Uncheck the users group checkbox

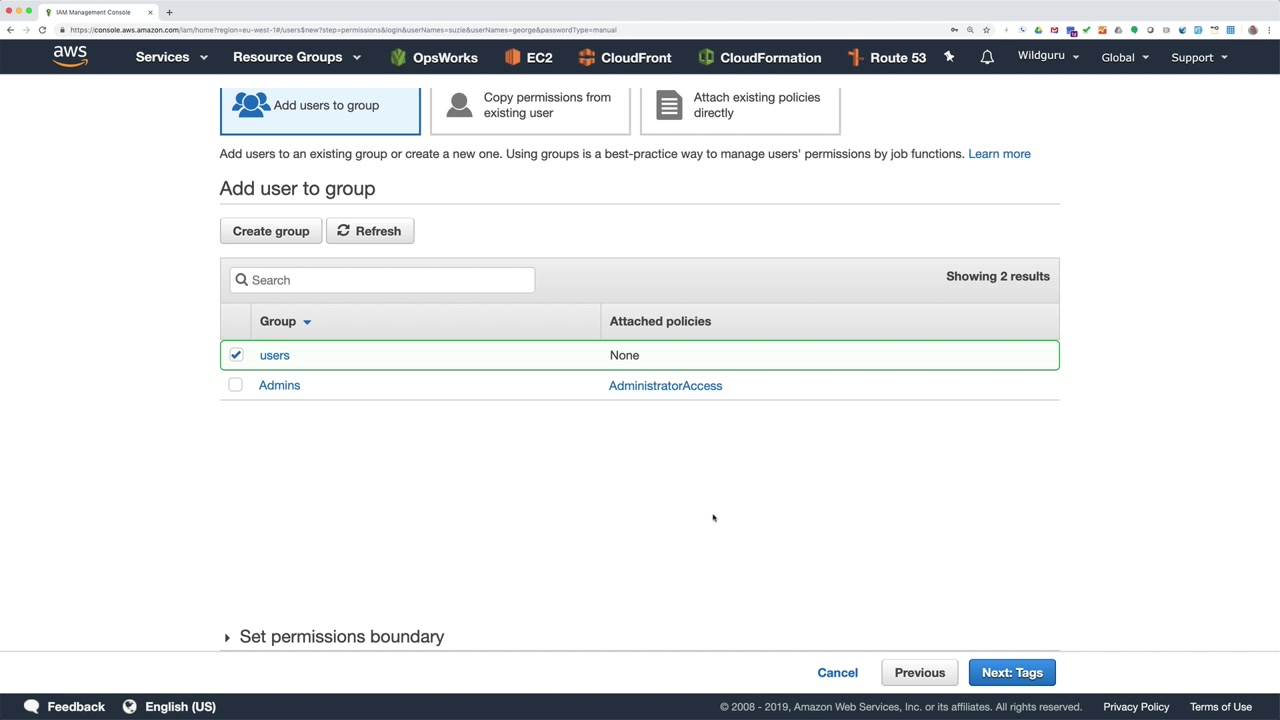pyautogui.click(x=236, y=355)
